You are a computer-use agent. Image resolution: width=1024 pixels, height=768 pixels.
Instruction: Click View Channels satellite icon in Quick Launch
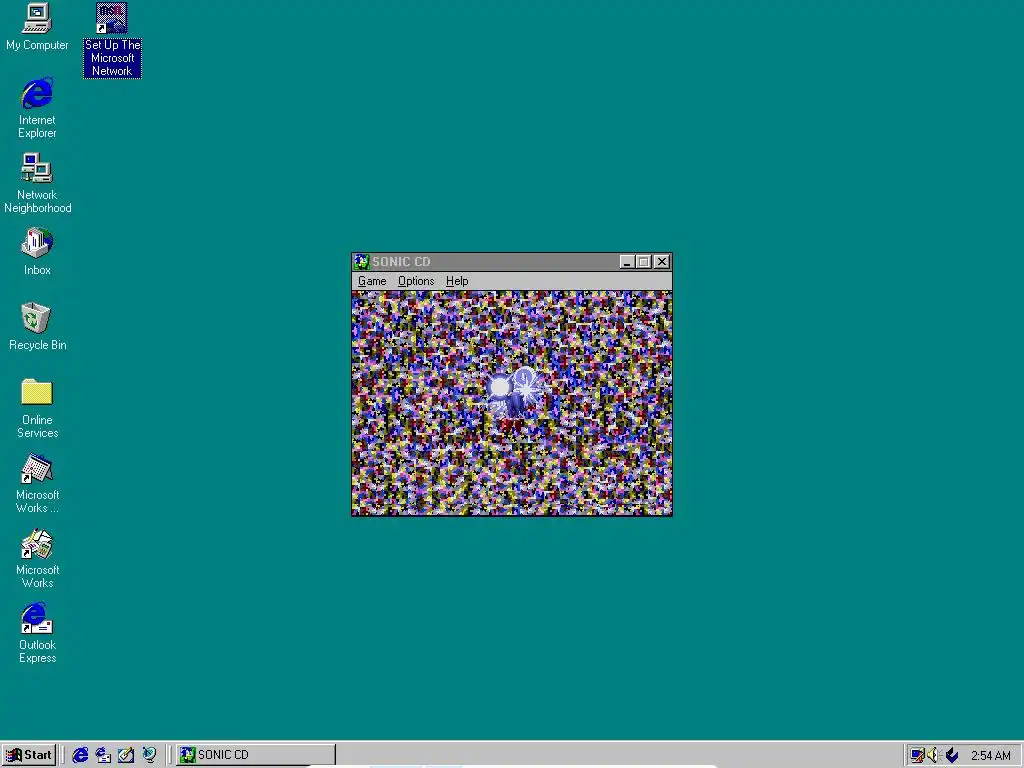(150, 755)
